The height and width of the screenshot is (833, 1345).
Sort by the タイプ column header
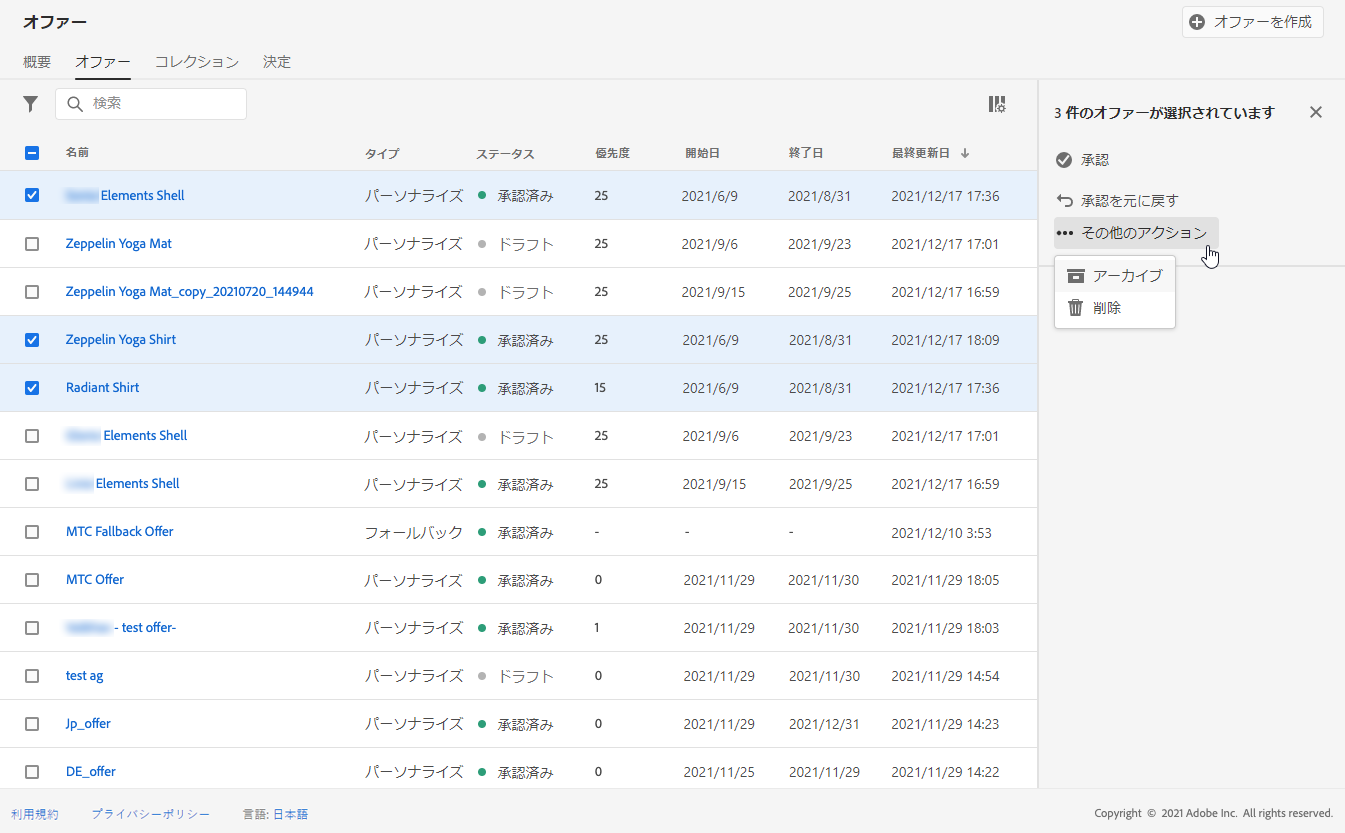(x=382, y=154)
